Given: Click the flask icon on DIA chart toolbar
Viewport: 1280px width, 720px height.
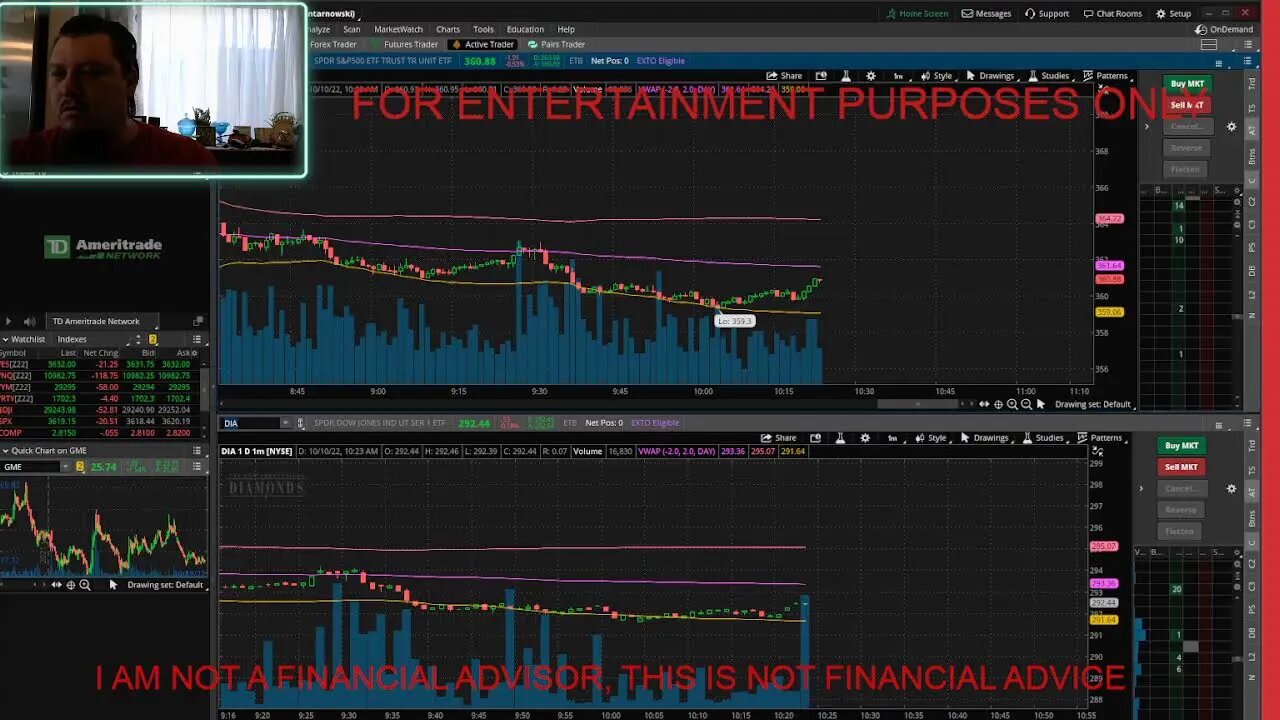Looking at the screenshot, I should [x=841, y=438].
